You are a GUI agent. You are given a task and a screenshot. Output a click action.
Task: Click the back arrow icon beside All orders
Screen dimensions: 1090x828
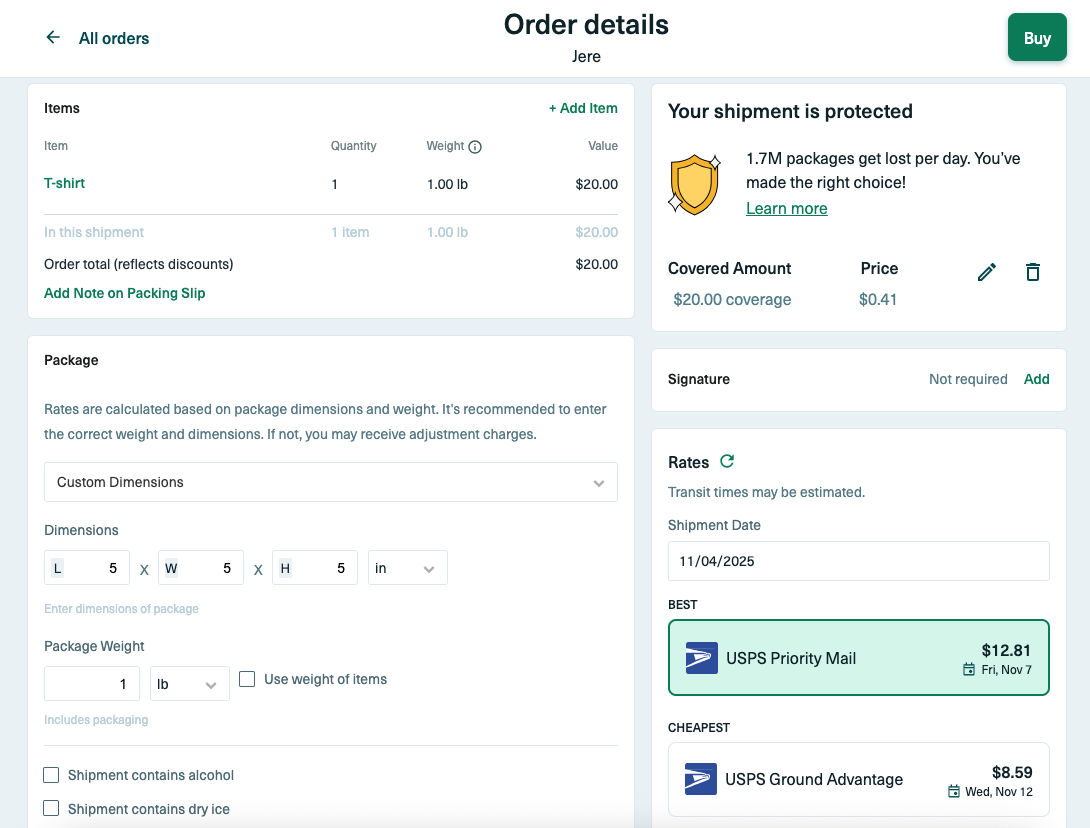[x=53, y=38]
